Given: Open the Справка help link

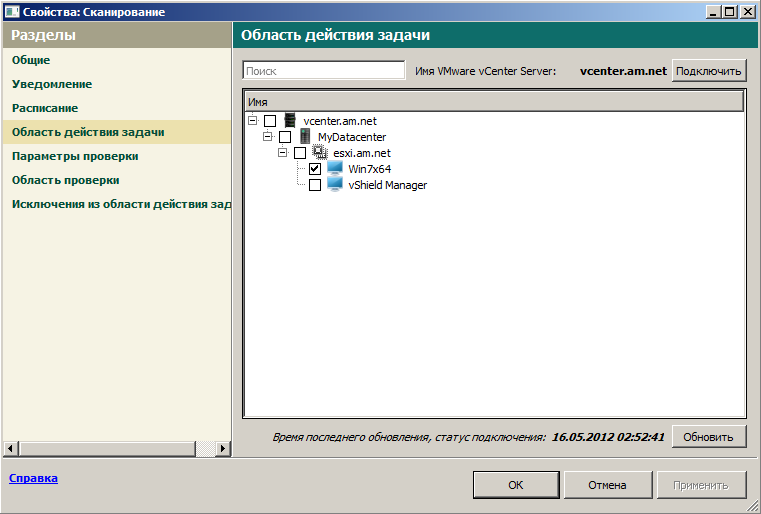Looking at the screenshot, I should (33, 478).
